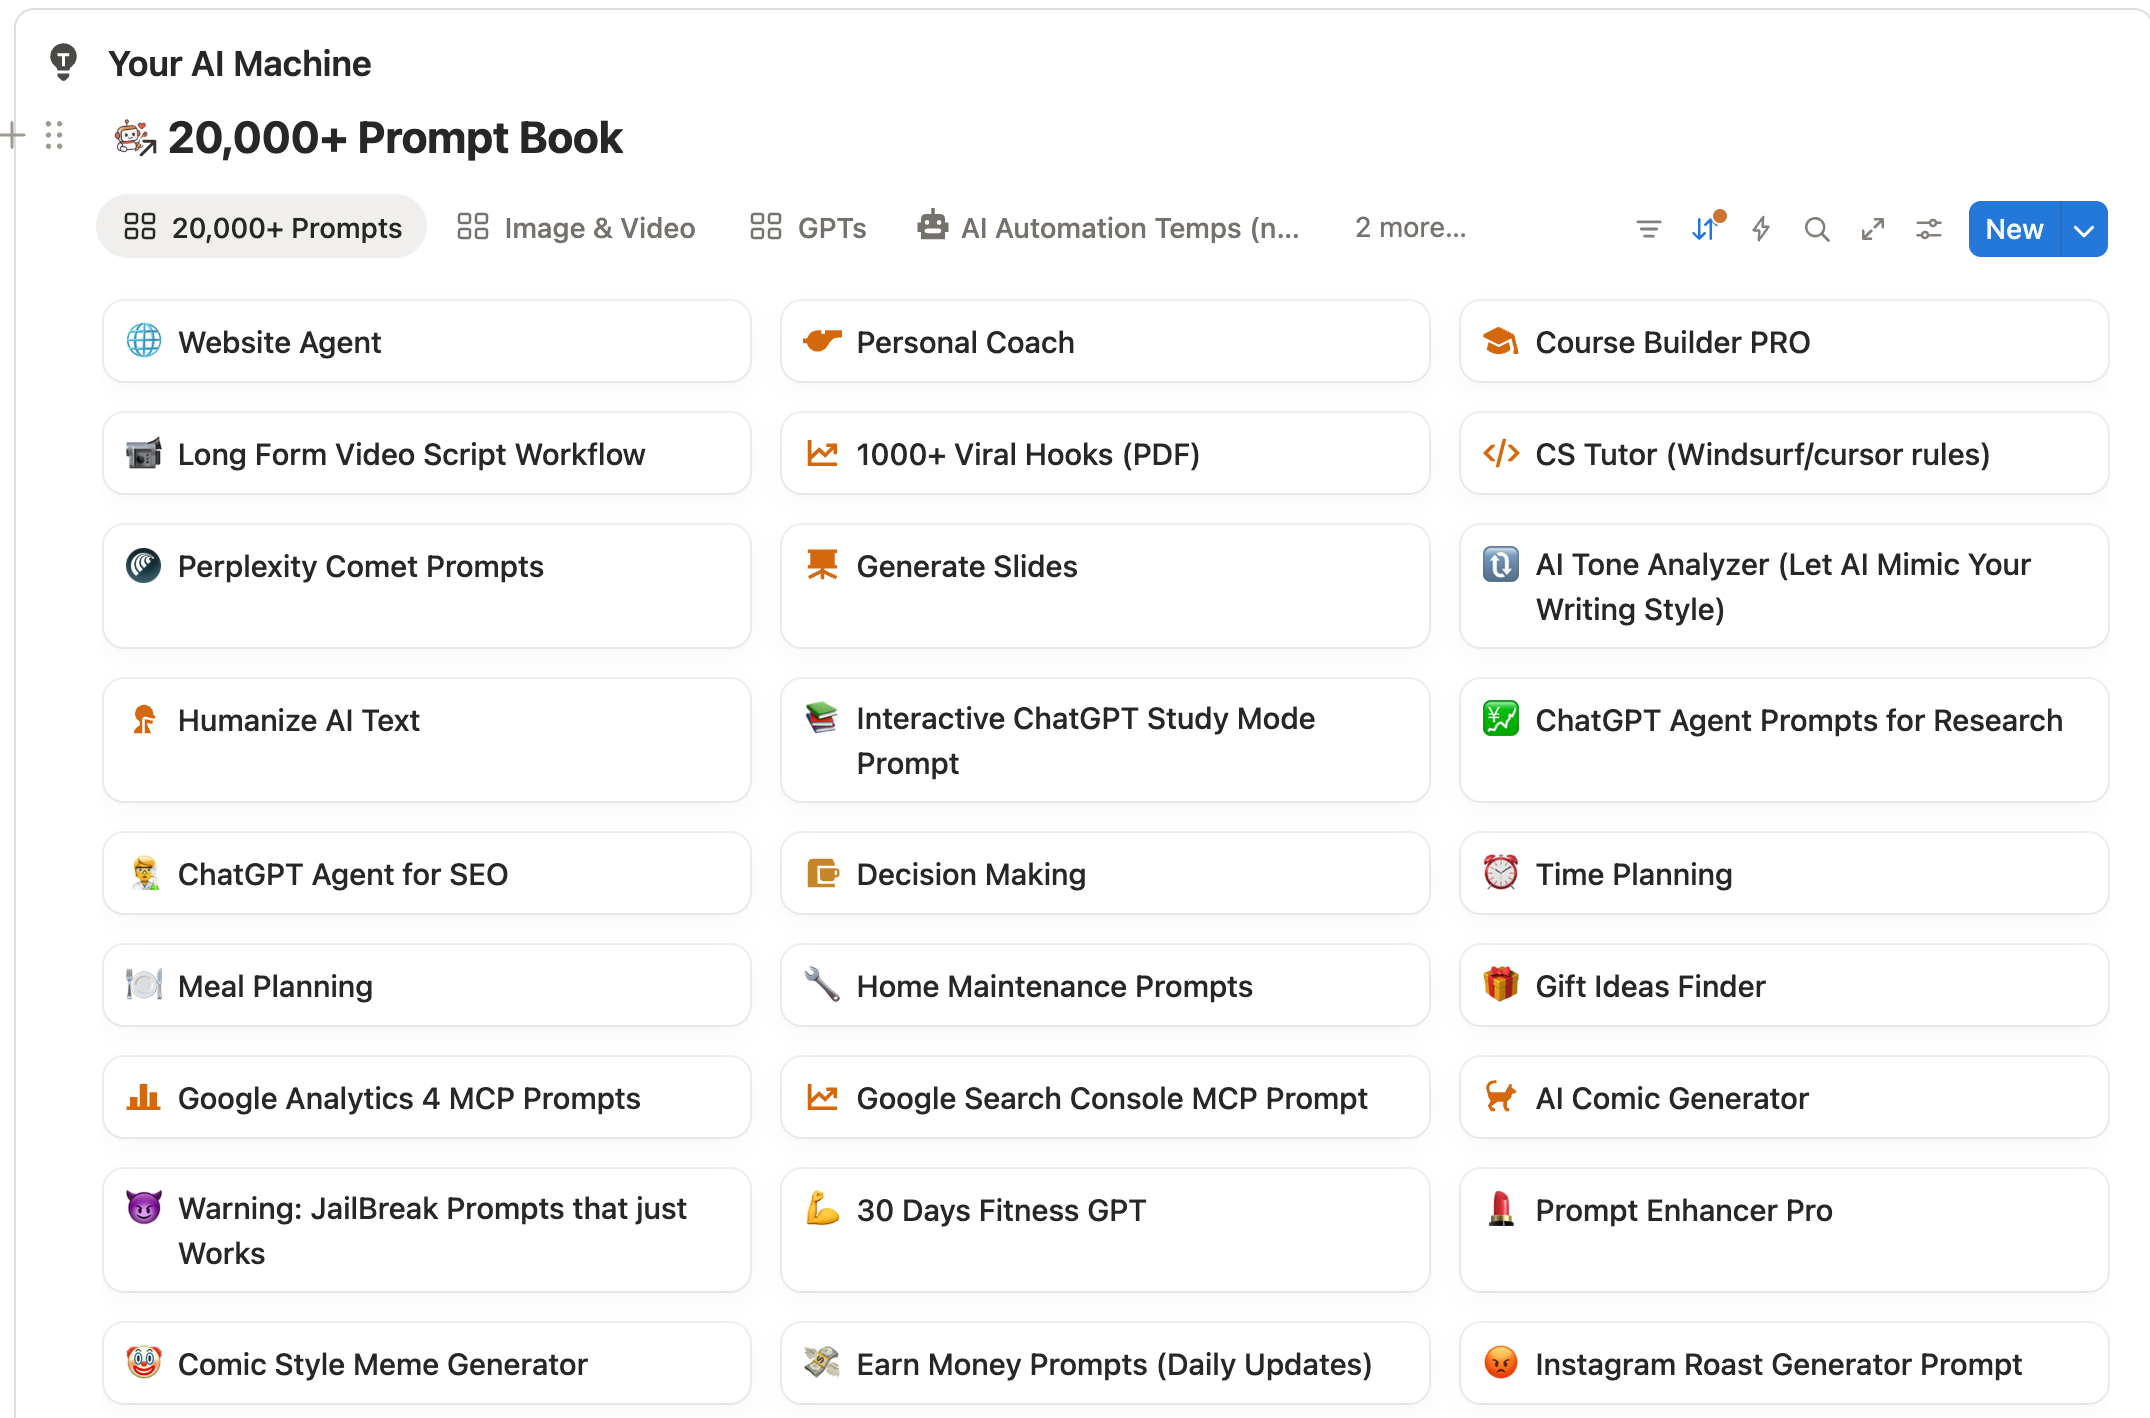This screenshot has height=1418, width=2150.
Task: Open view customization settings
Action: coord(1929,228)
